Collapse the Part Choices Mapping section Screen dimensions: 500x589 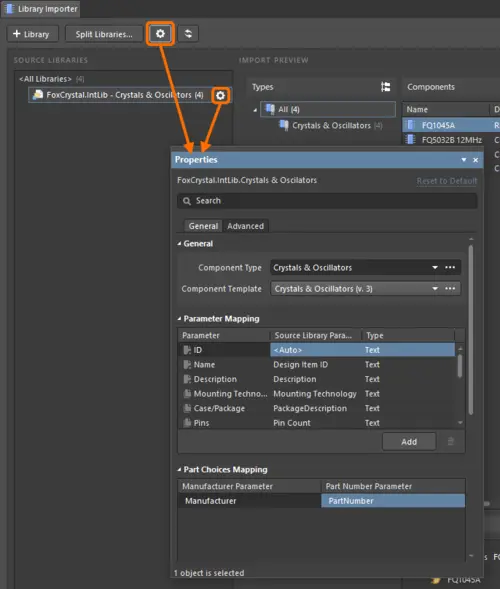179,470
